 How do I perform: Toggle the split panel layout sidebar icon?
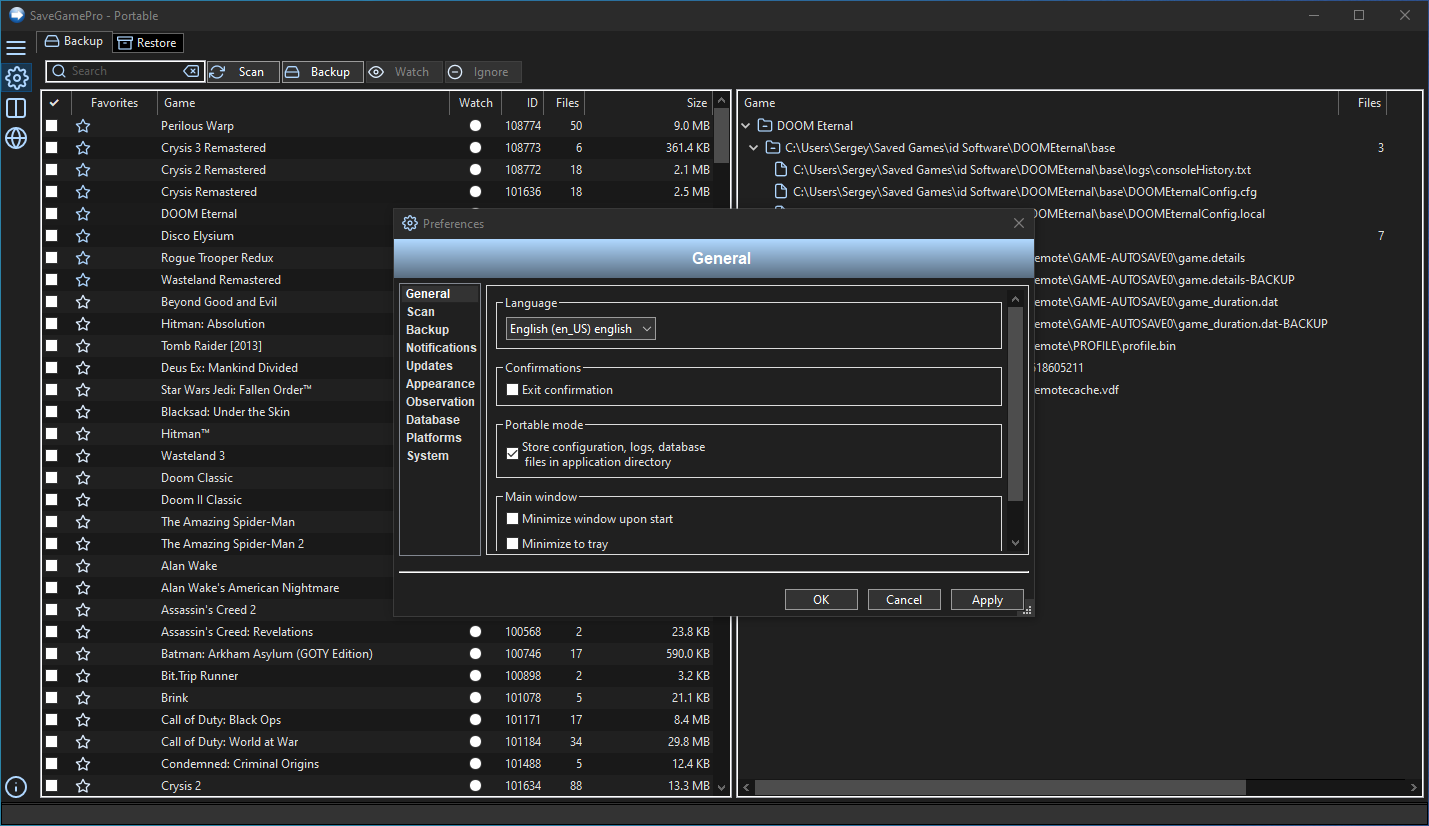coord(16,108)
